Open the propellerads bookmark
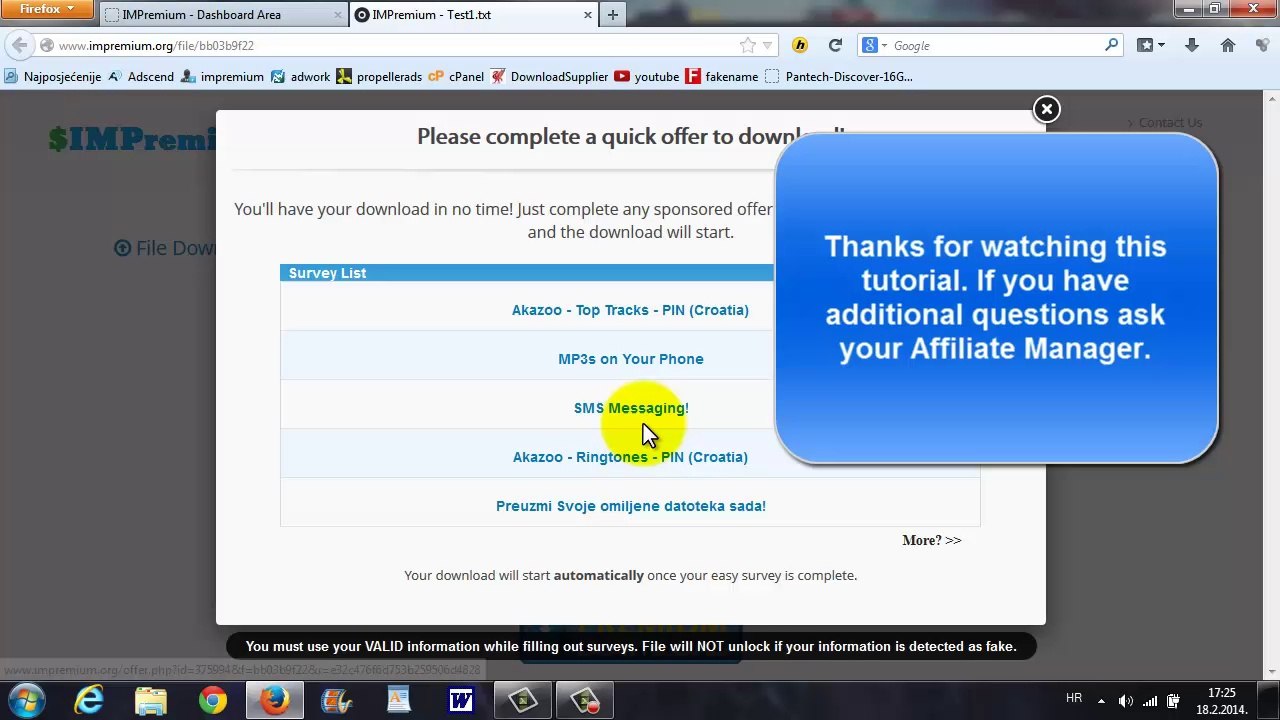This screenshot has height=720, width=1280. coord(380,77)
